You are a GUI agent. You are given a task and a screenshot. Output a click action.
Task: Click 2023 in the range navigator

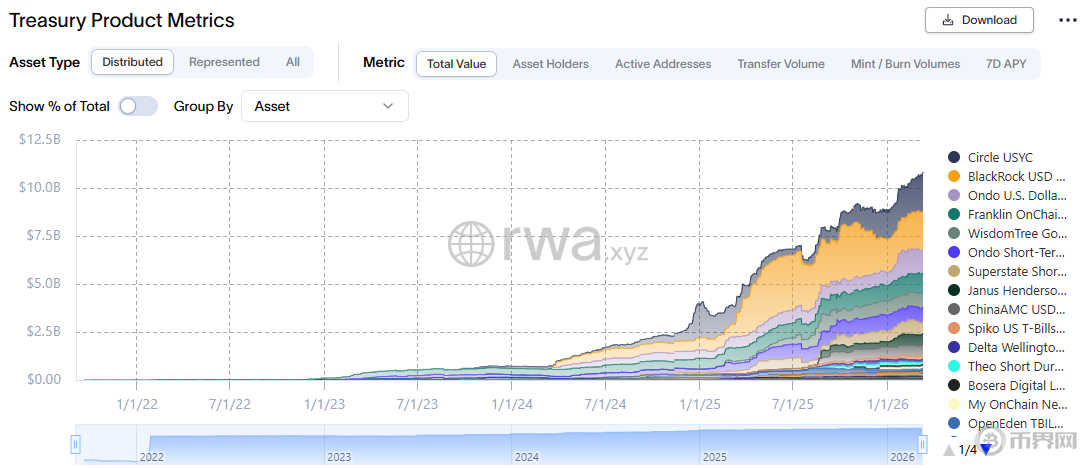(339, 458)
